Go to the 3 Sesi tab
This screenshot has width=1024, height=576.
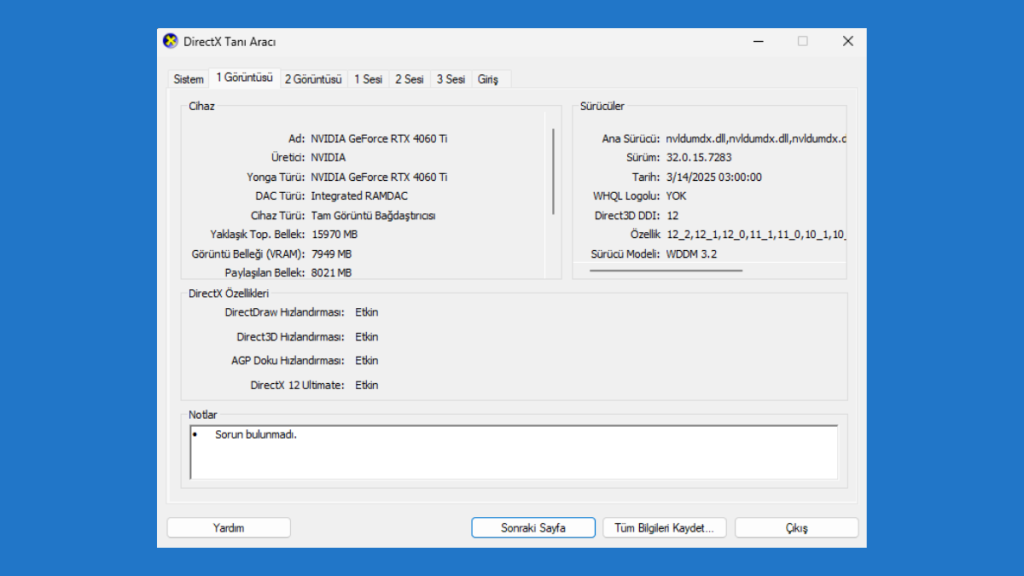point(451,79)
